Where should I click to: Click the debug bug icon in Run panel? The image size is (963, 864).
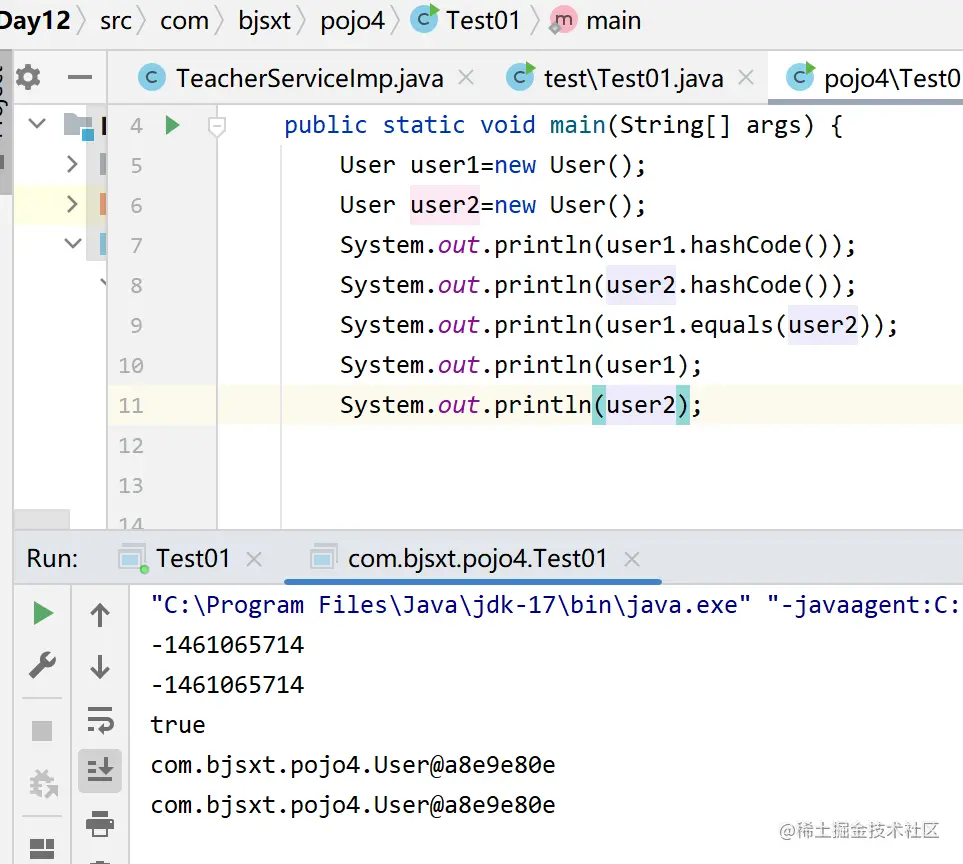(43, 784)
